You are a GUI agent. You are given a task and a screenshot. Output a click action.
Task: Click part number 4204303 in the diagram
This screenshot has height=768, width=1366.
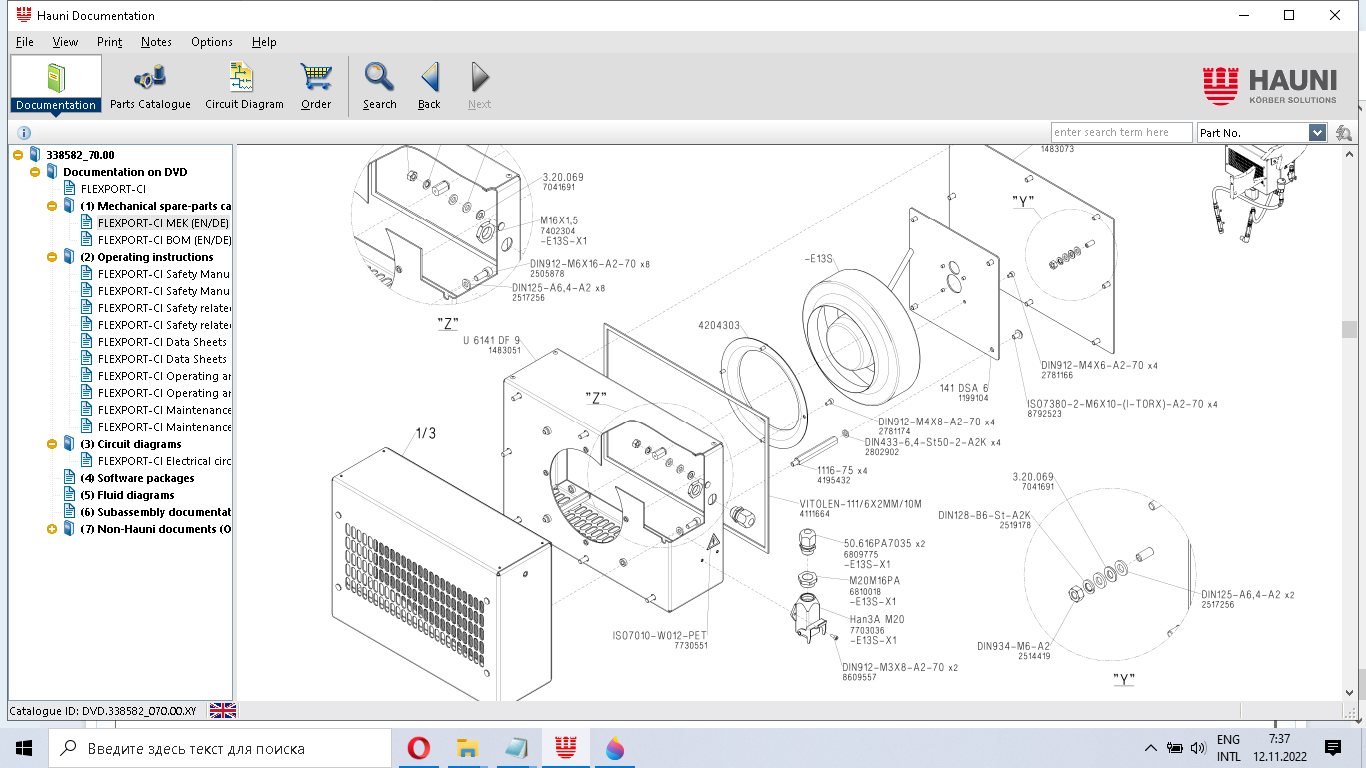pyautogui.click(x=719, y=325)
